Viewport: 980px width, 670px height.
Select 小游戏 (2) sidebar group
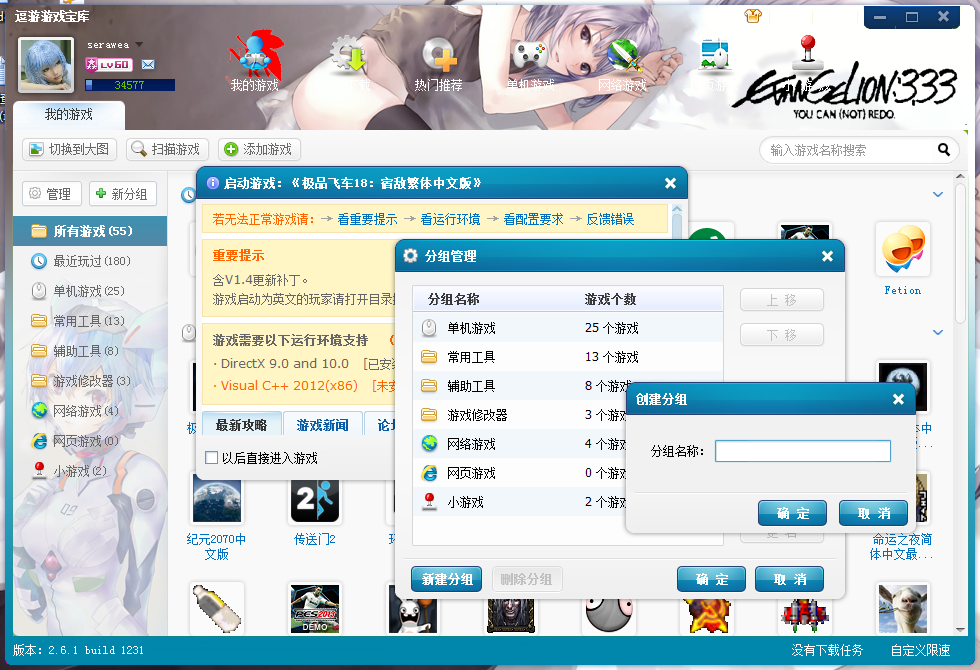click(90, 471)
